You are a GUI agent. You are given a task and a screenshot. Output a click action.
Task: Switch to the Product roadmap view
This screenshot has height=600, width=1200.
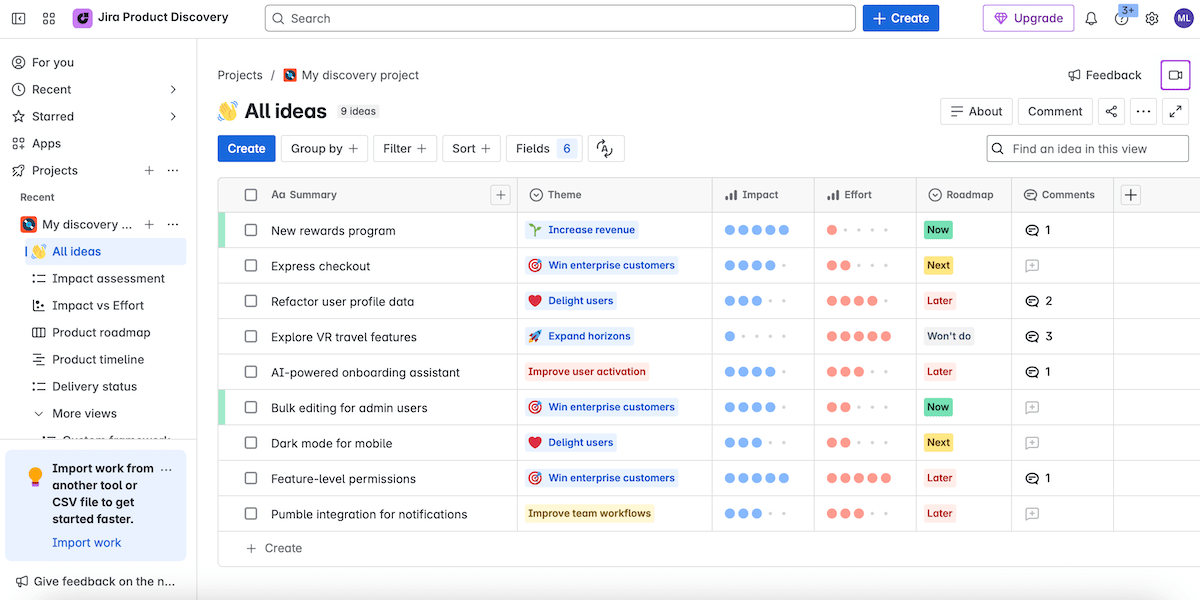(101, 332)
